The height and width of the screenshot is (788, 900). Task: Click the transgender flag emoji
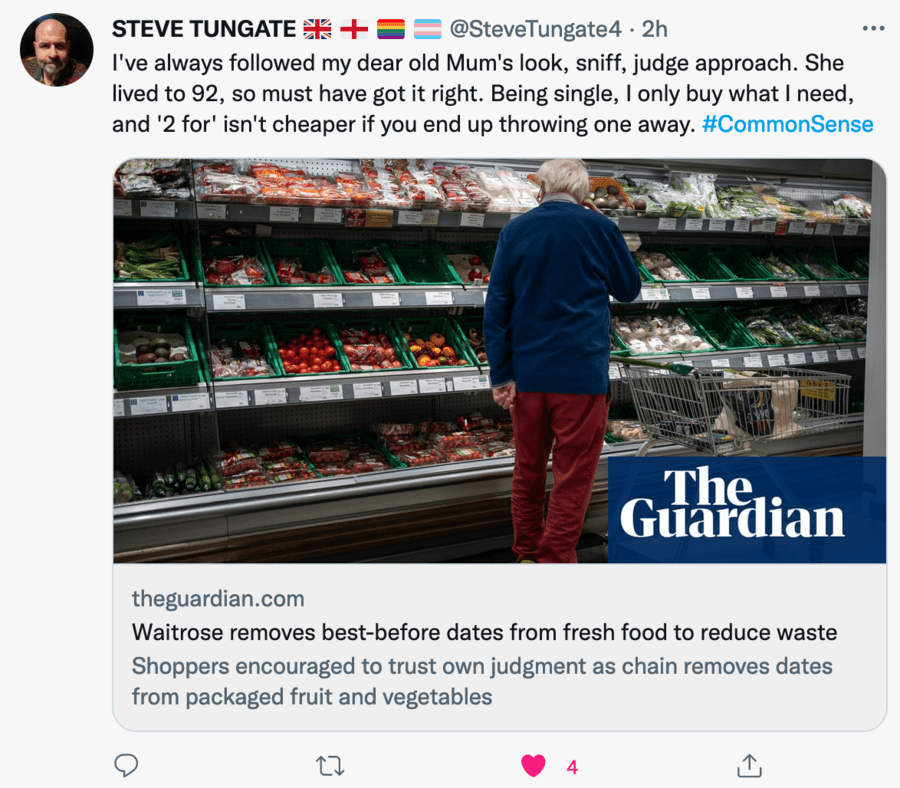pyautogui.click(x=428, y=29)
